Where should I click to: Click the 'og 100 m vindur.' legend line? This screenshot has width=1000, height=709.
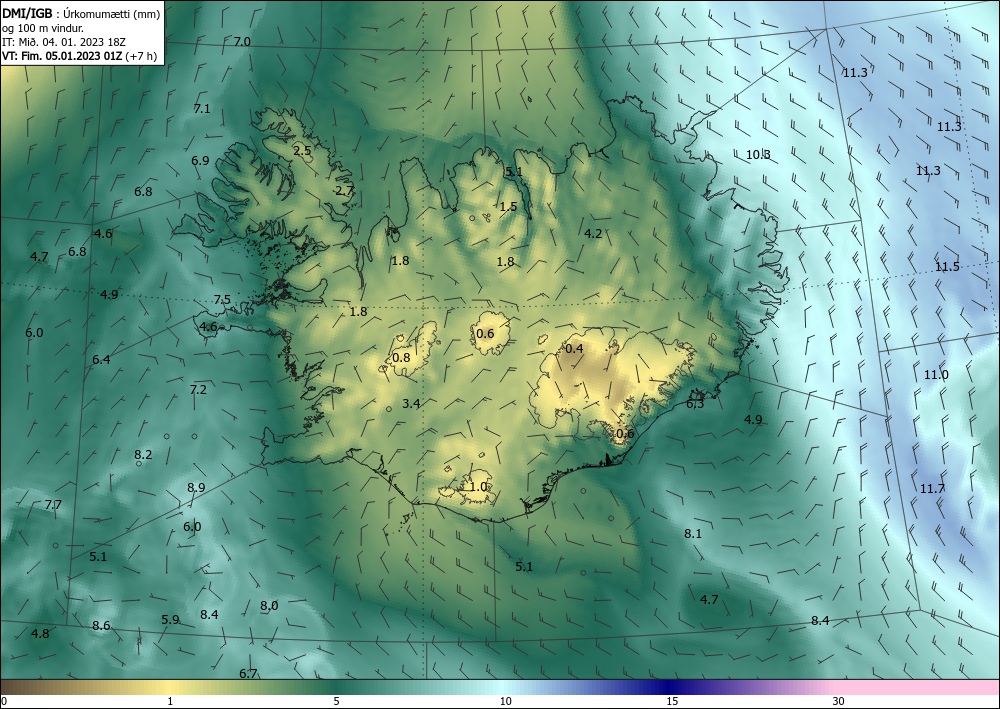click(43, 27)
